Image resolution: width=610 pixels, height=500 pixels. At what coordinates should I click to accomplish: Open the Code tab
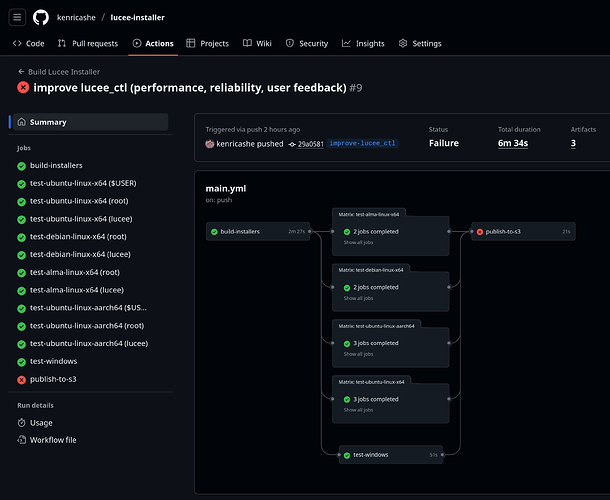[28, 44]
